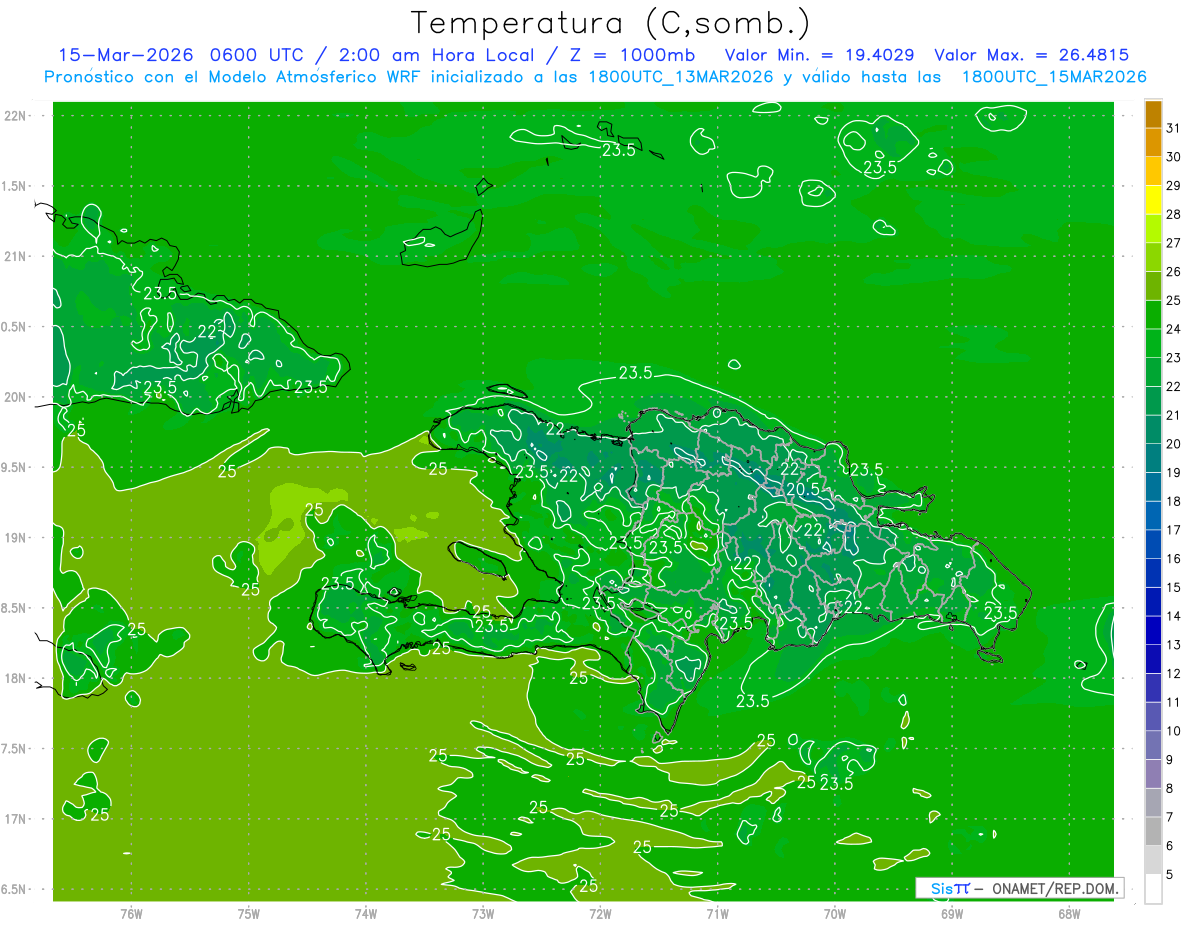Screen dimensions: 1200x927
Task: Click the '76W' longitude axis label
Action: [x=131, y=913]
